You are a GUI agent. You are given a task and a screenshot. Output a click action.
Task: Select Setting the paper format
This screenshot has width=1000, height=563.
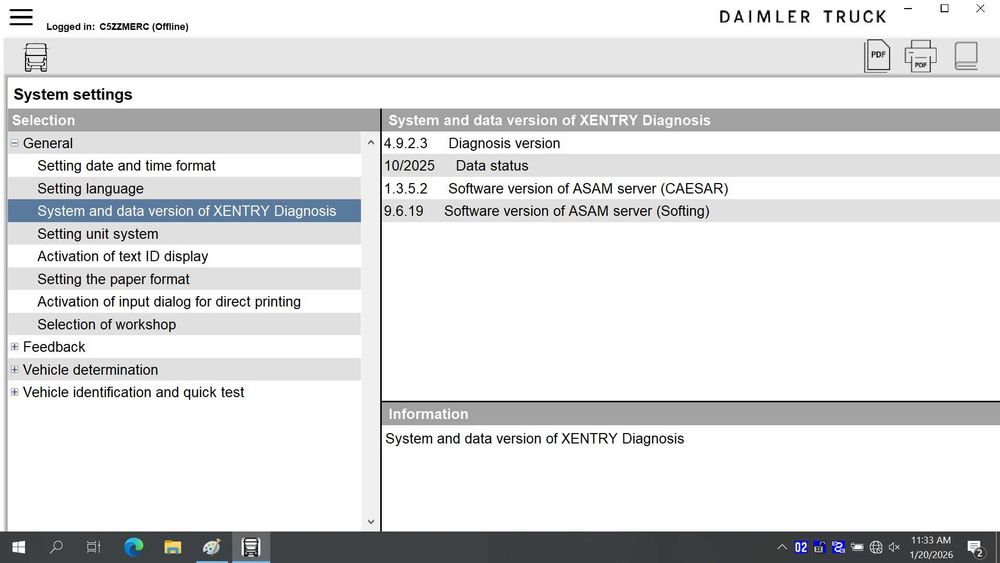184,279
